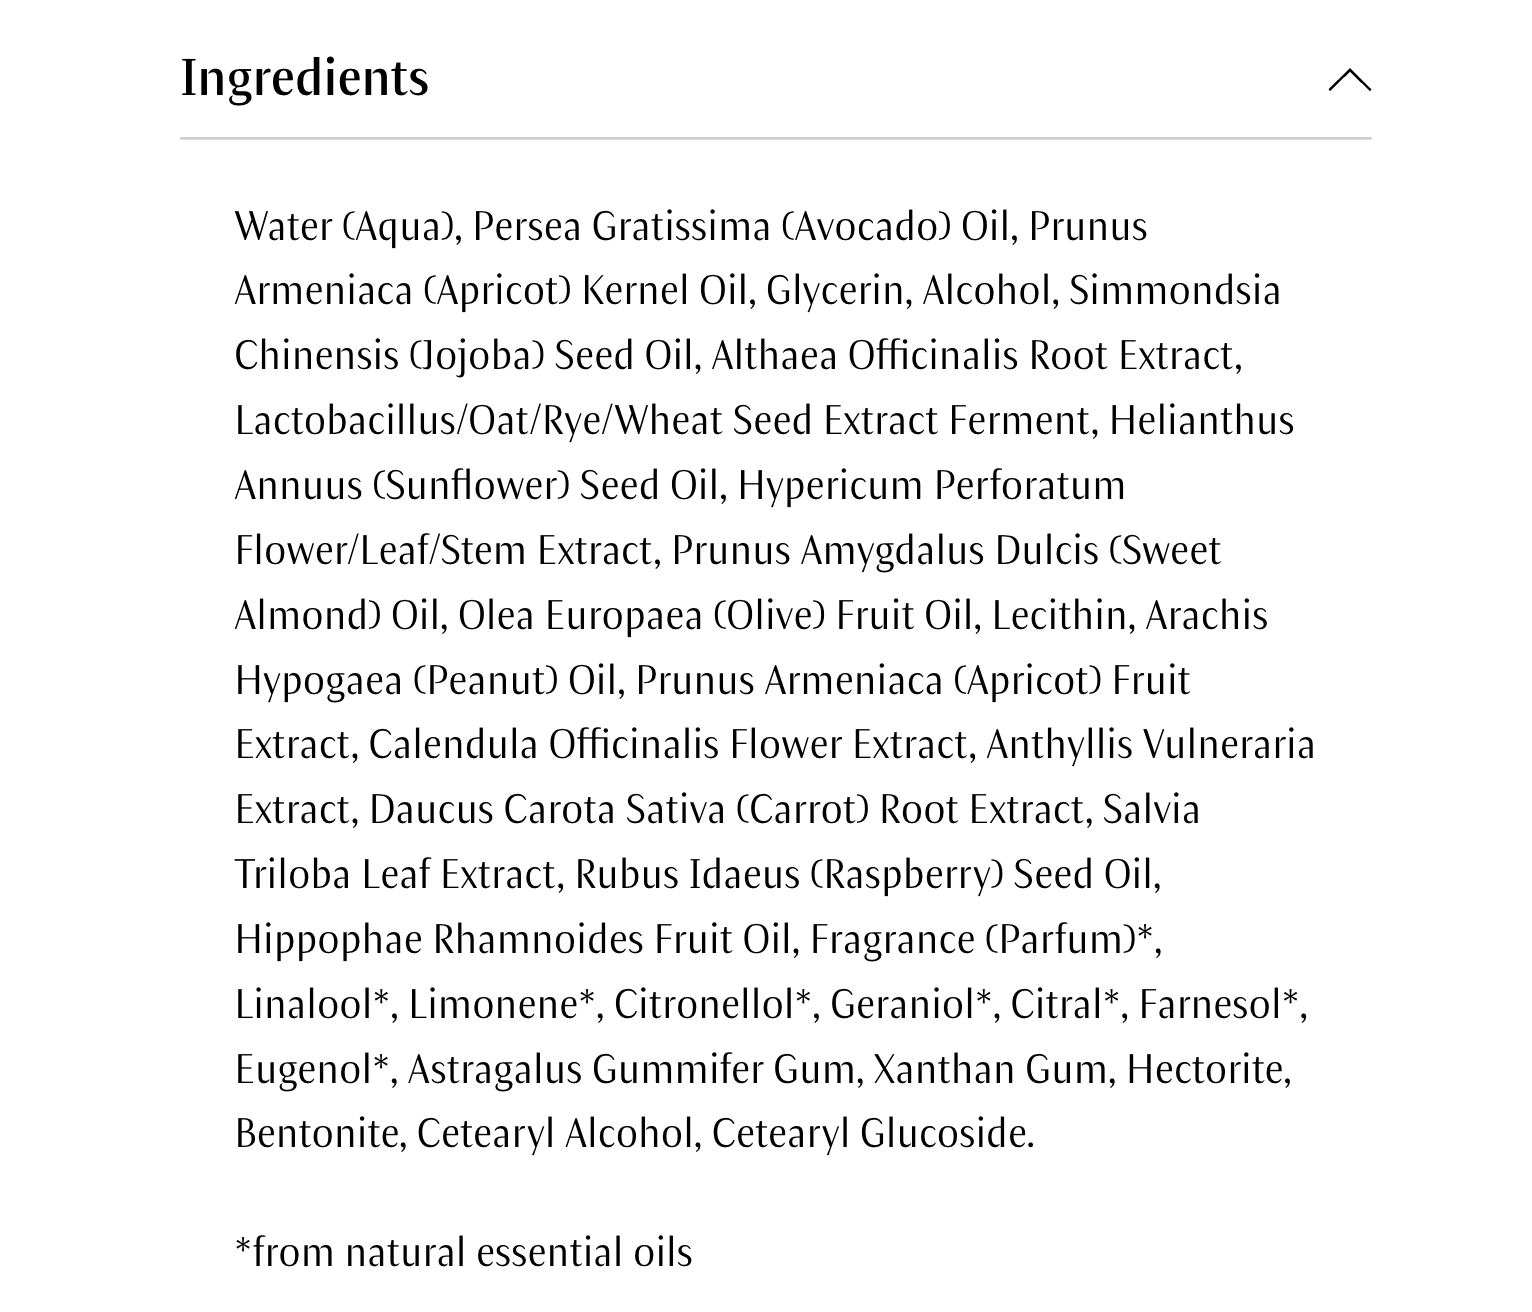Click 'Lactobacillus/Oat/Rye/Wheat Seed Extract Ferment' text
This screenshot has width=1532, height=1312.
661,421
